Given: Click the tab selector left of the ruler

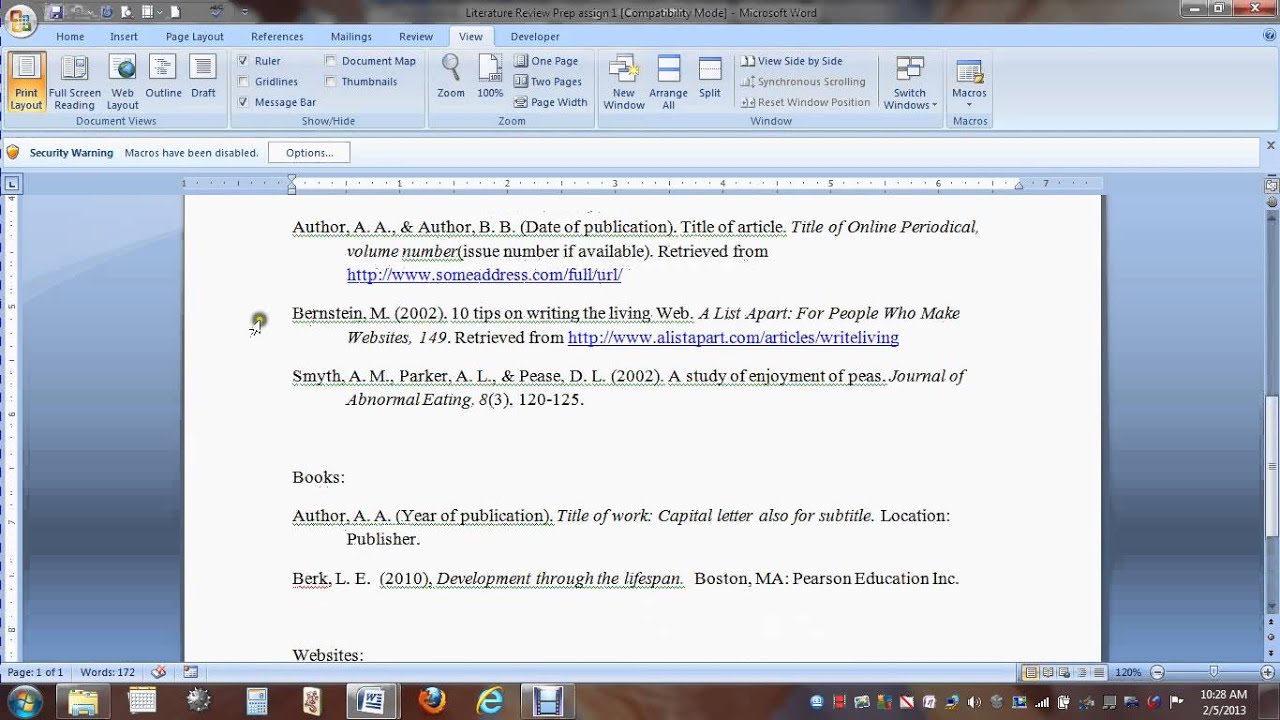Looking at the screenshot, I should (11, 184).
